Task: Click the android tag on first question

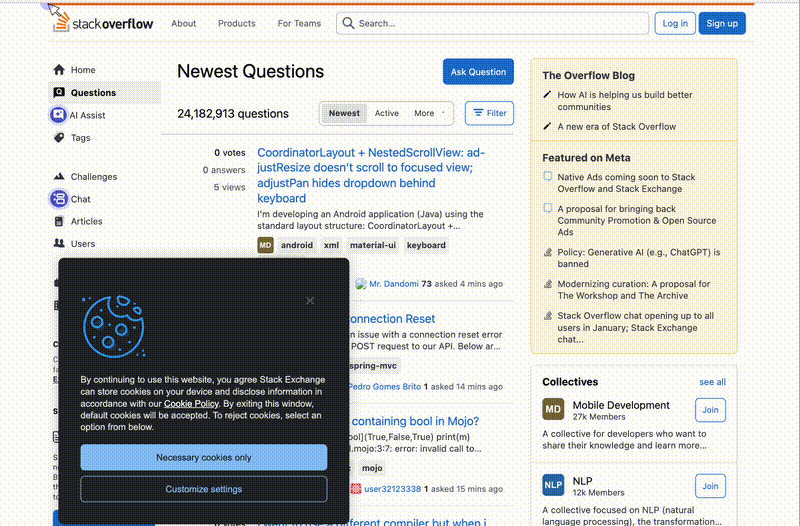Action: pos(297,245)
